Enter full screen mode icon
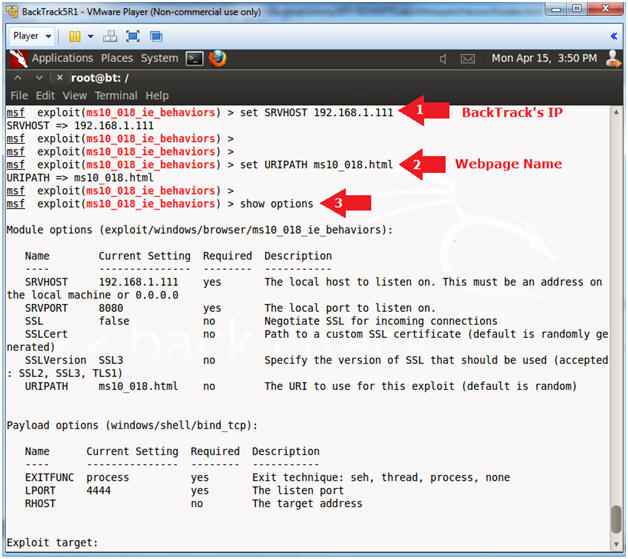Screen dimensions: 628x559 coord(133,36)
